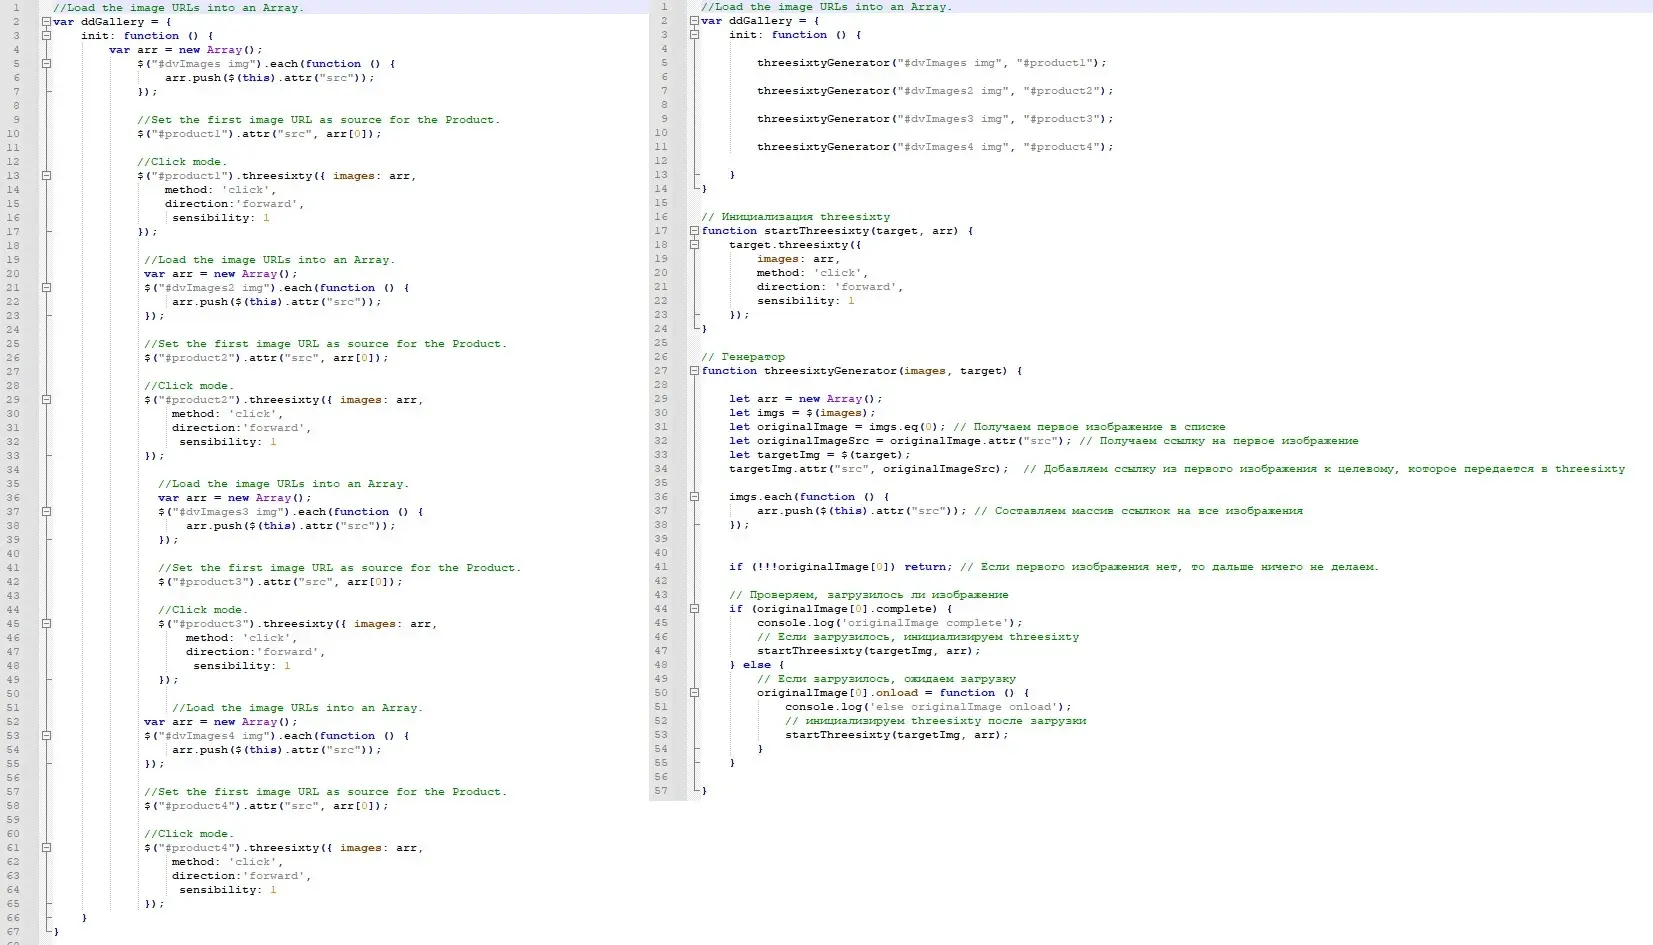Click the $("#product3").attr("src", arr[0]) line
The height and width of the screenshot is (945, 1653).
[x=280, y=582]
